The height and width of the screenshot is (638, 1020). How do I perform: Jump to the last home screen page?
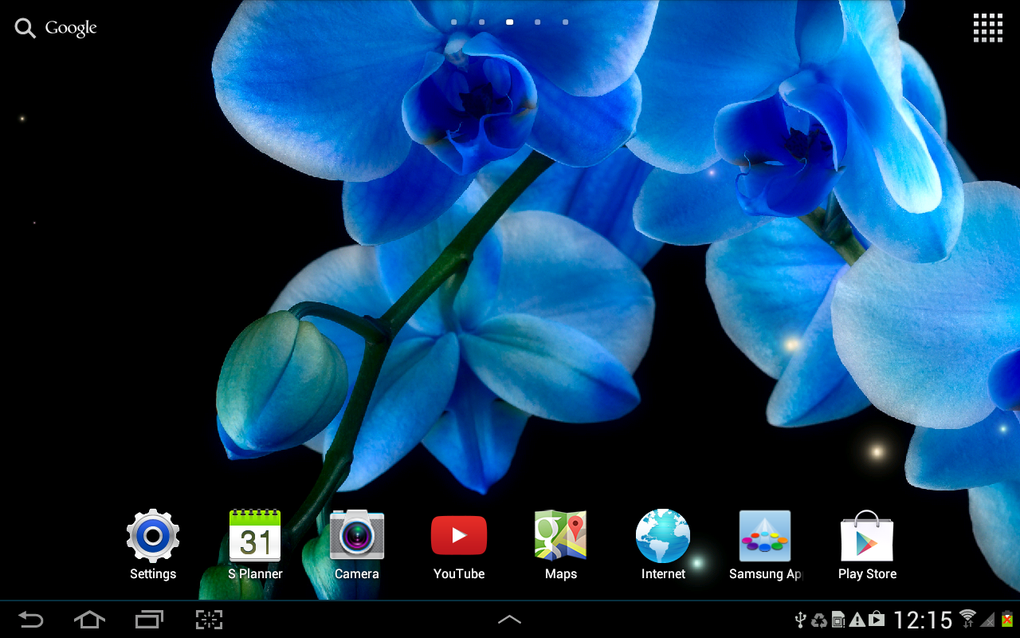(565, 21)
